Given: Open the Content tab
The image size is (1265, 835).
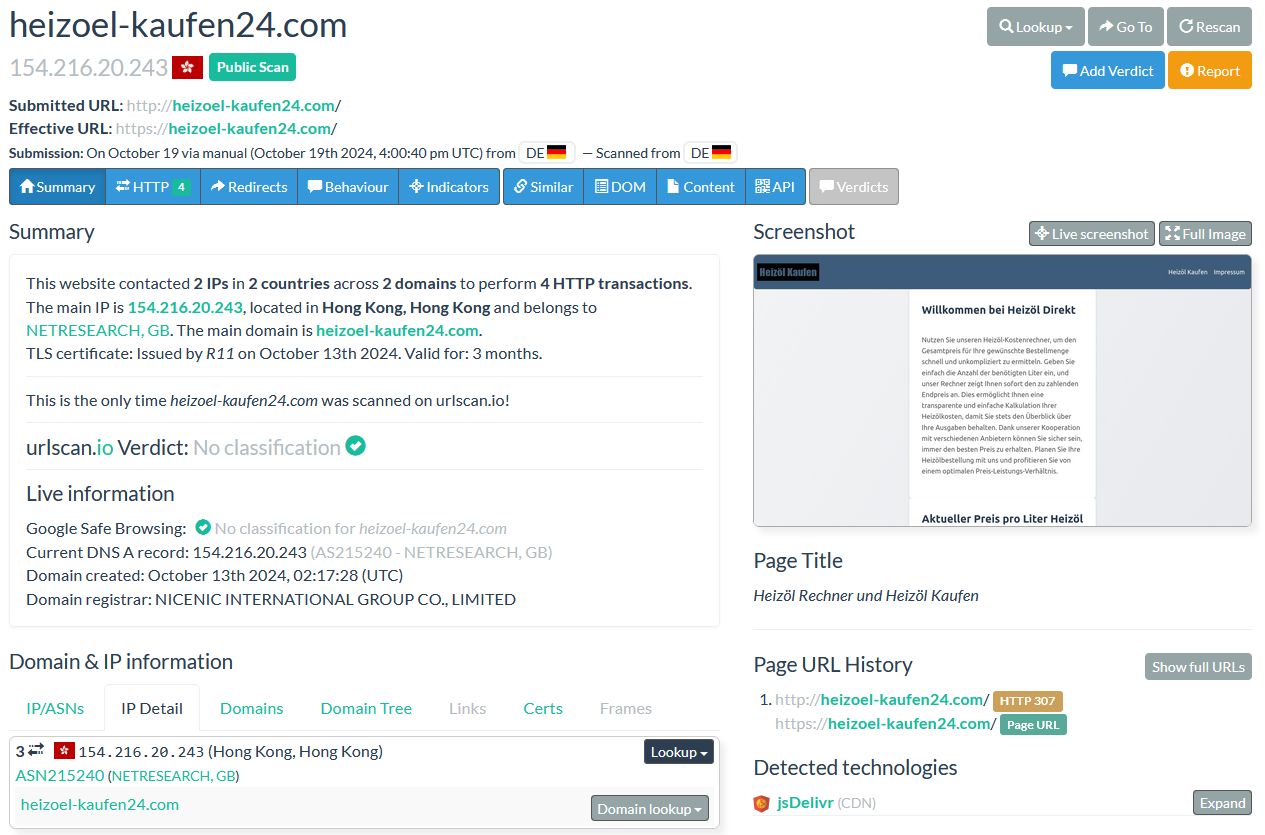Looking at the screenshot, I should tap(701, 186).
